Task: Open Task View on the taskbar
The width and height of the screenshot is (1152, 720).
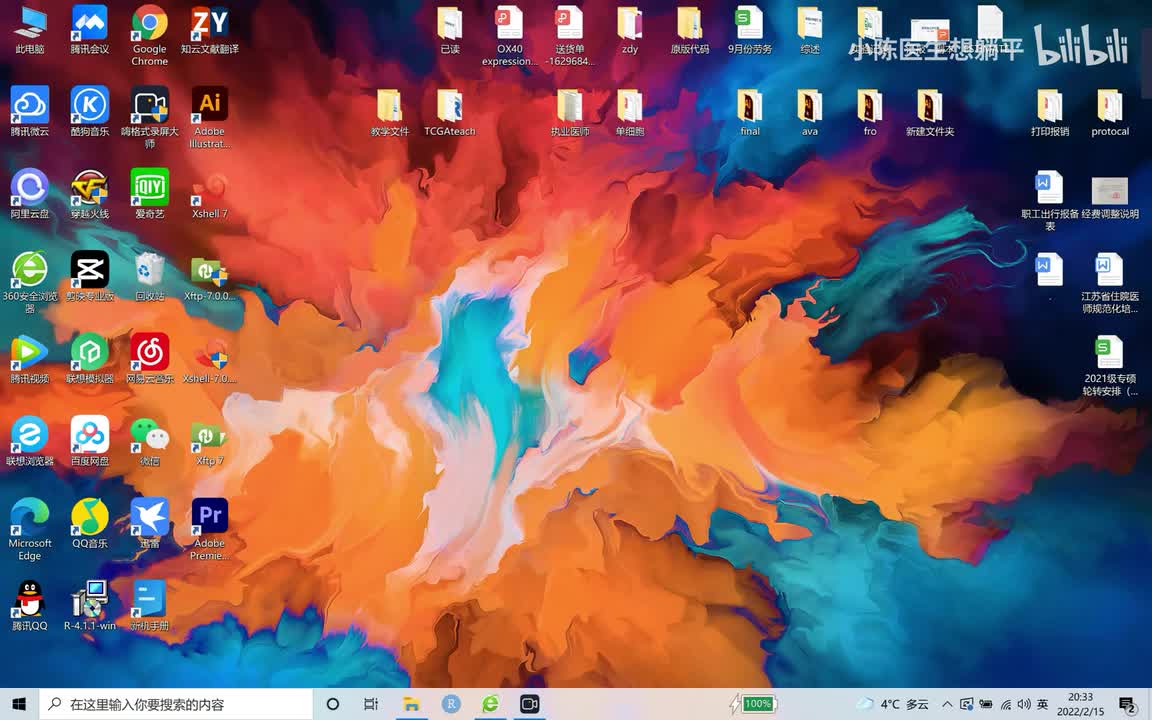Action: (x=371, y=704)
